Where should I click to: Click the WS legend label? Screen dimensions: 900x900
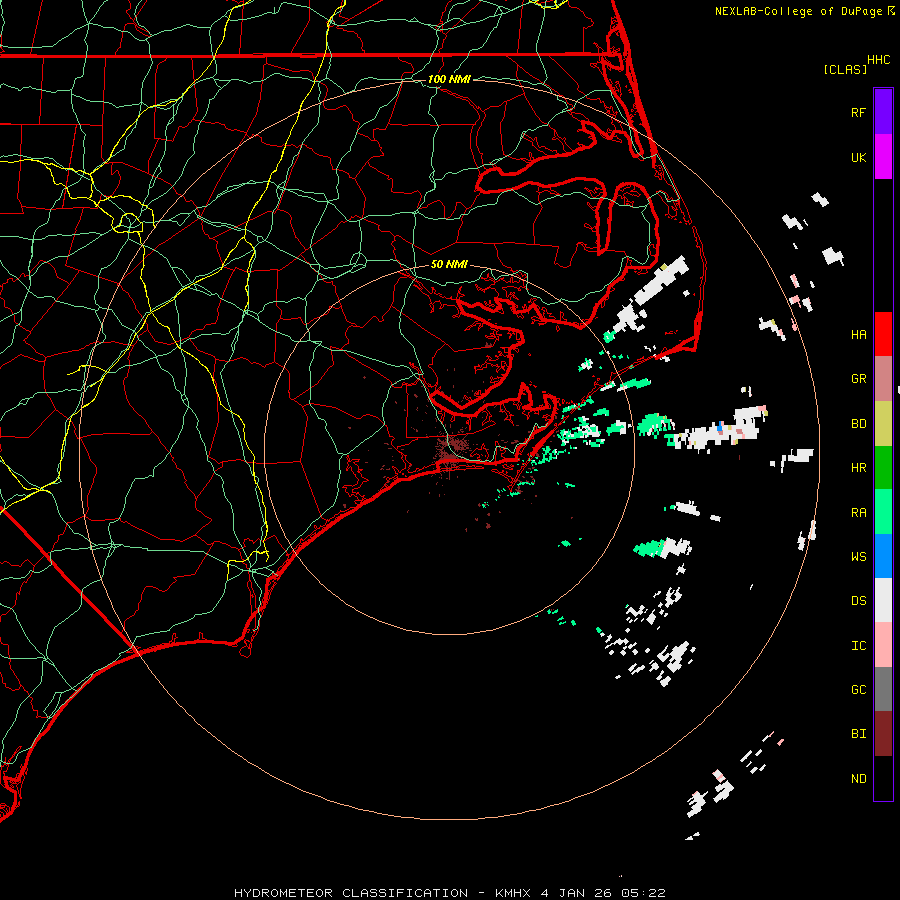[858, 556]
